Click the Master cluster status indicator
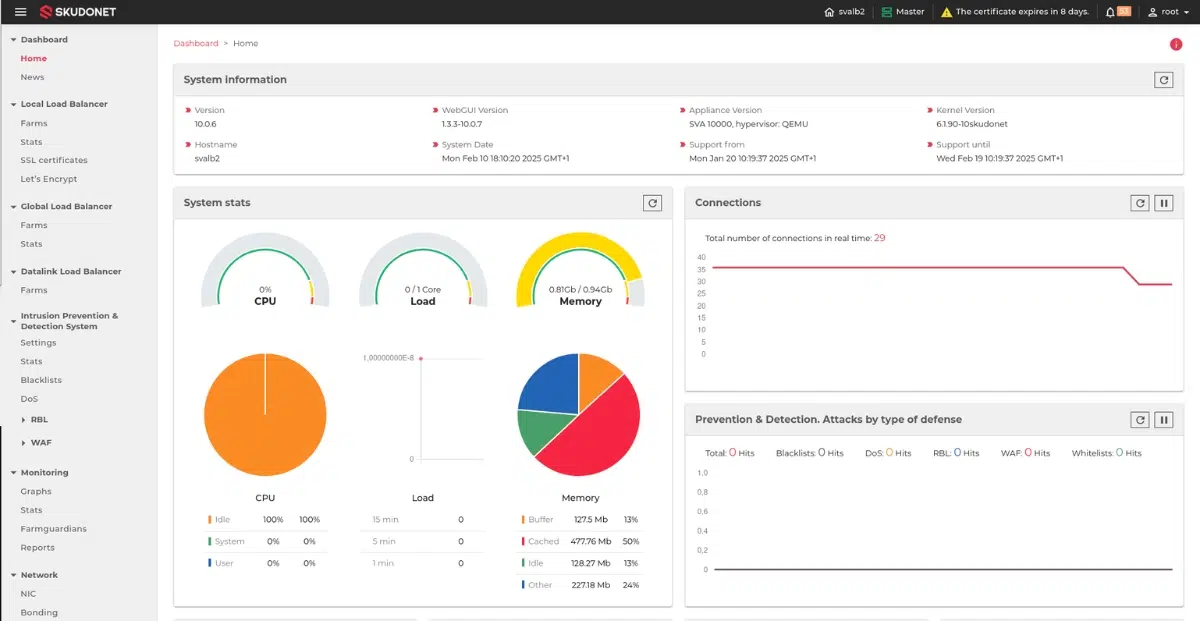The height and width of the screenshot is (621, 1200). [903, 12]
